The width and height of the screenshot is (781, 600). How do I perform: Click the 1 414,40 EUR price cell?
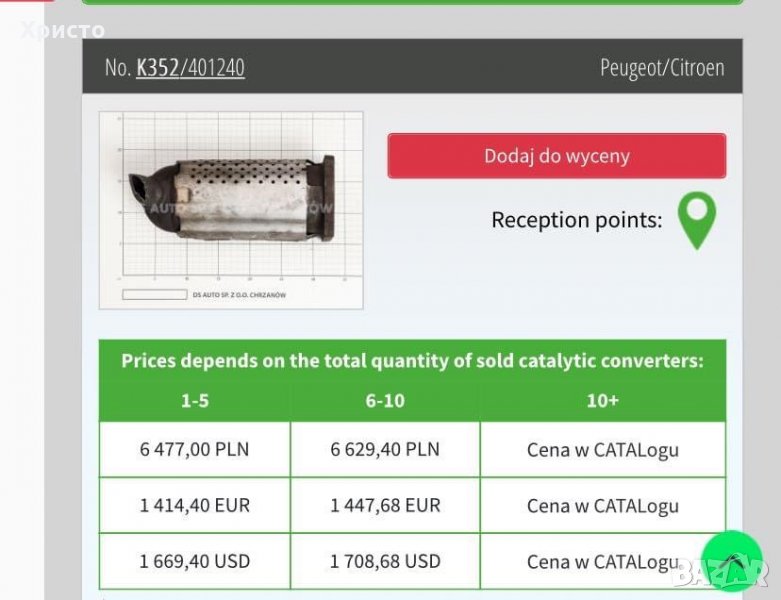click(194, 505)
